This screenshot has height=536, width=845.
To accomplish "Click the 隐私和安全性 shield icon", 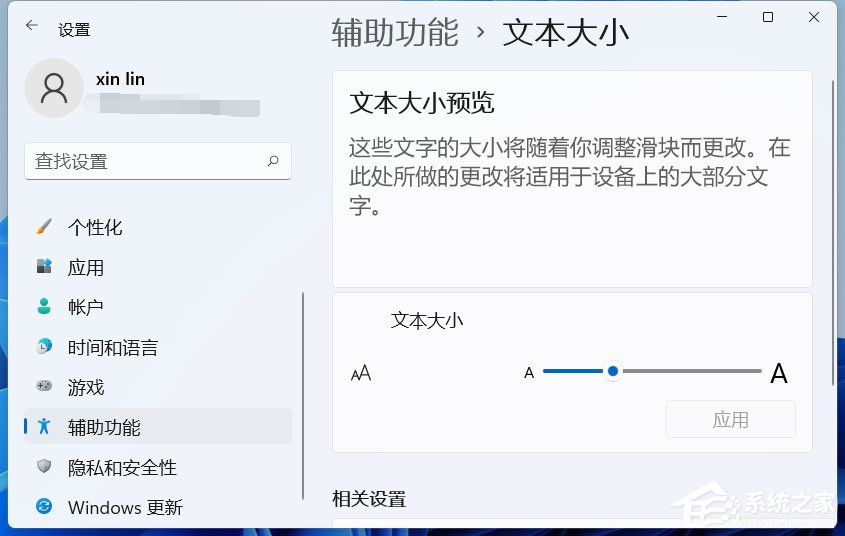I will pyautogui.click(x=44, y=467).
